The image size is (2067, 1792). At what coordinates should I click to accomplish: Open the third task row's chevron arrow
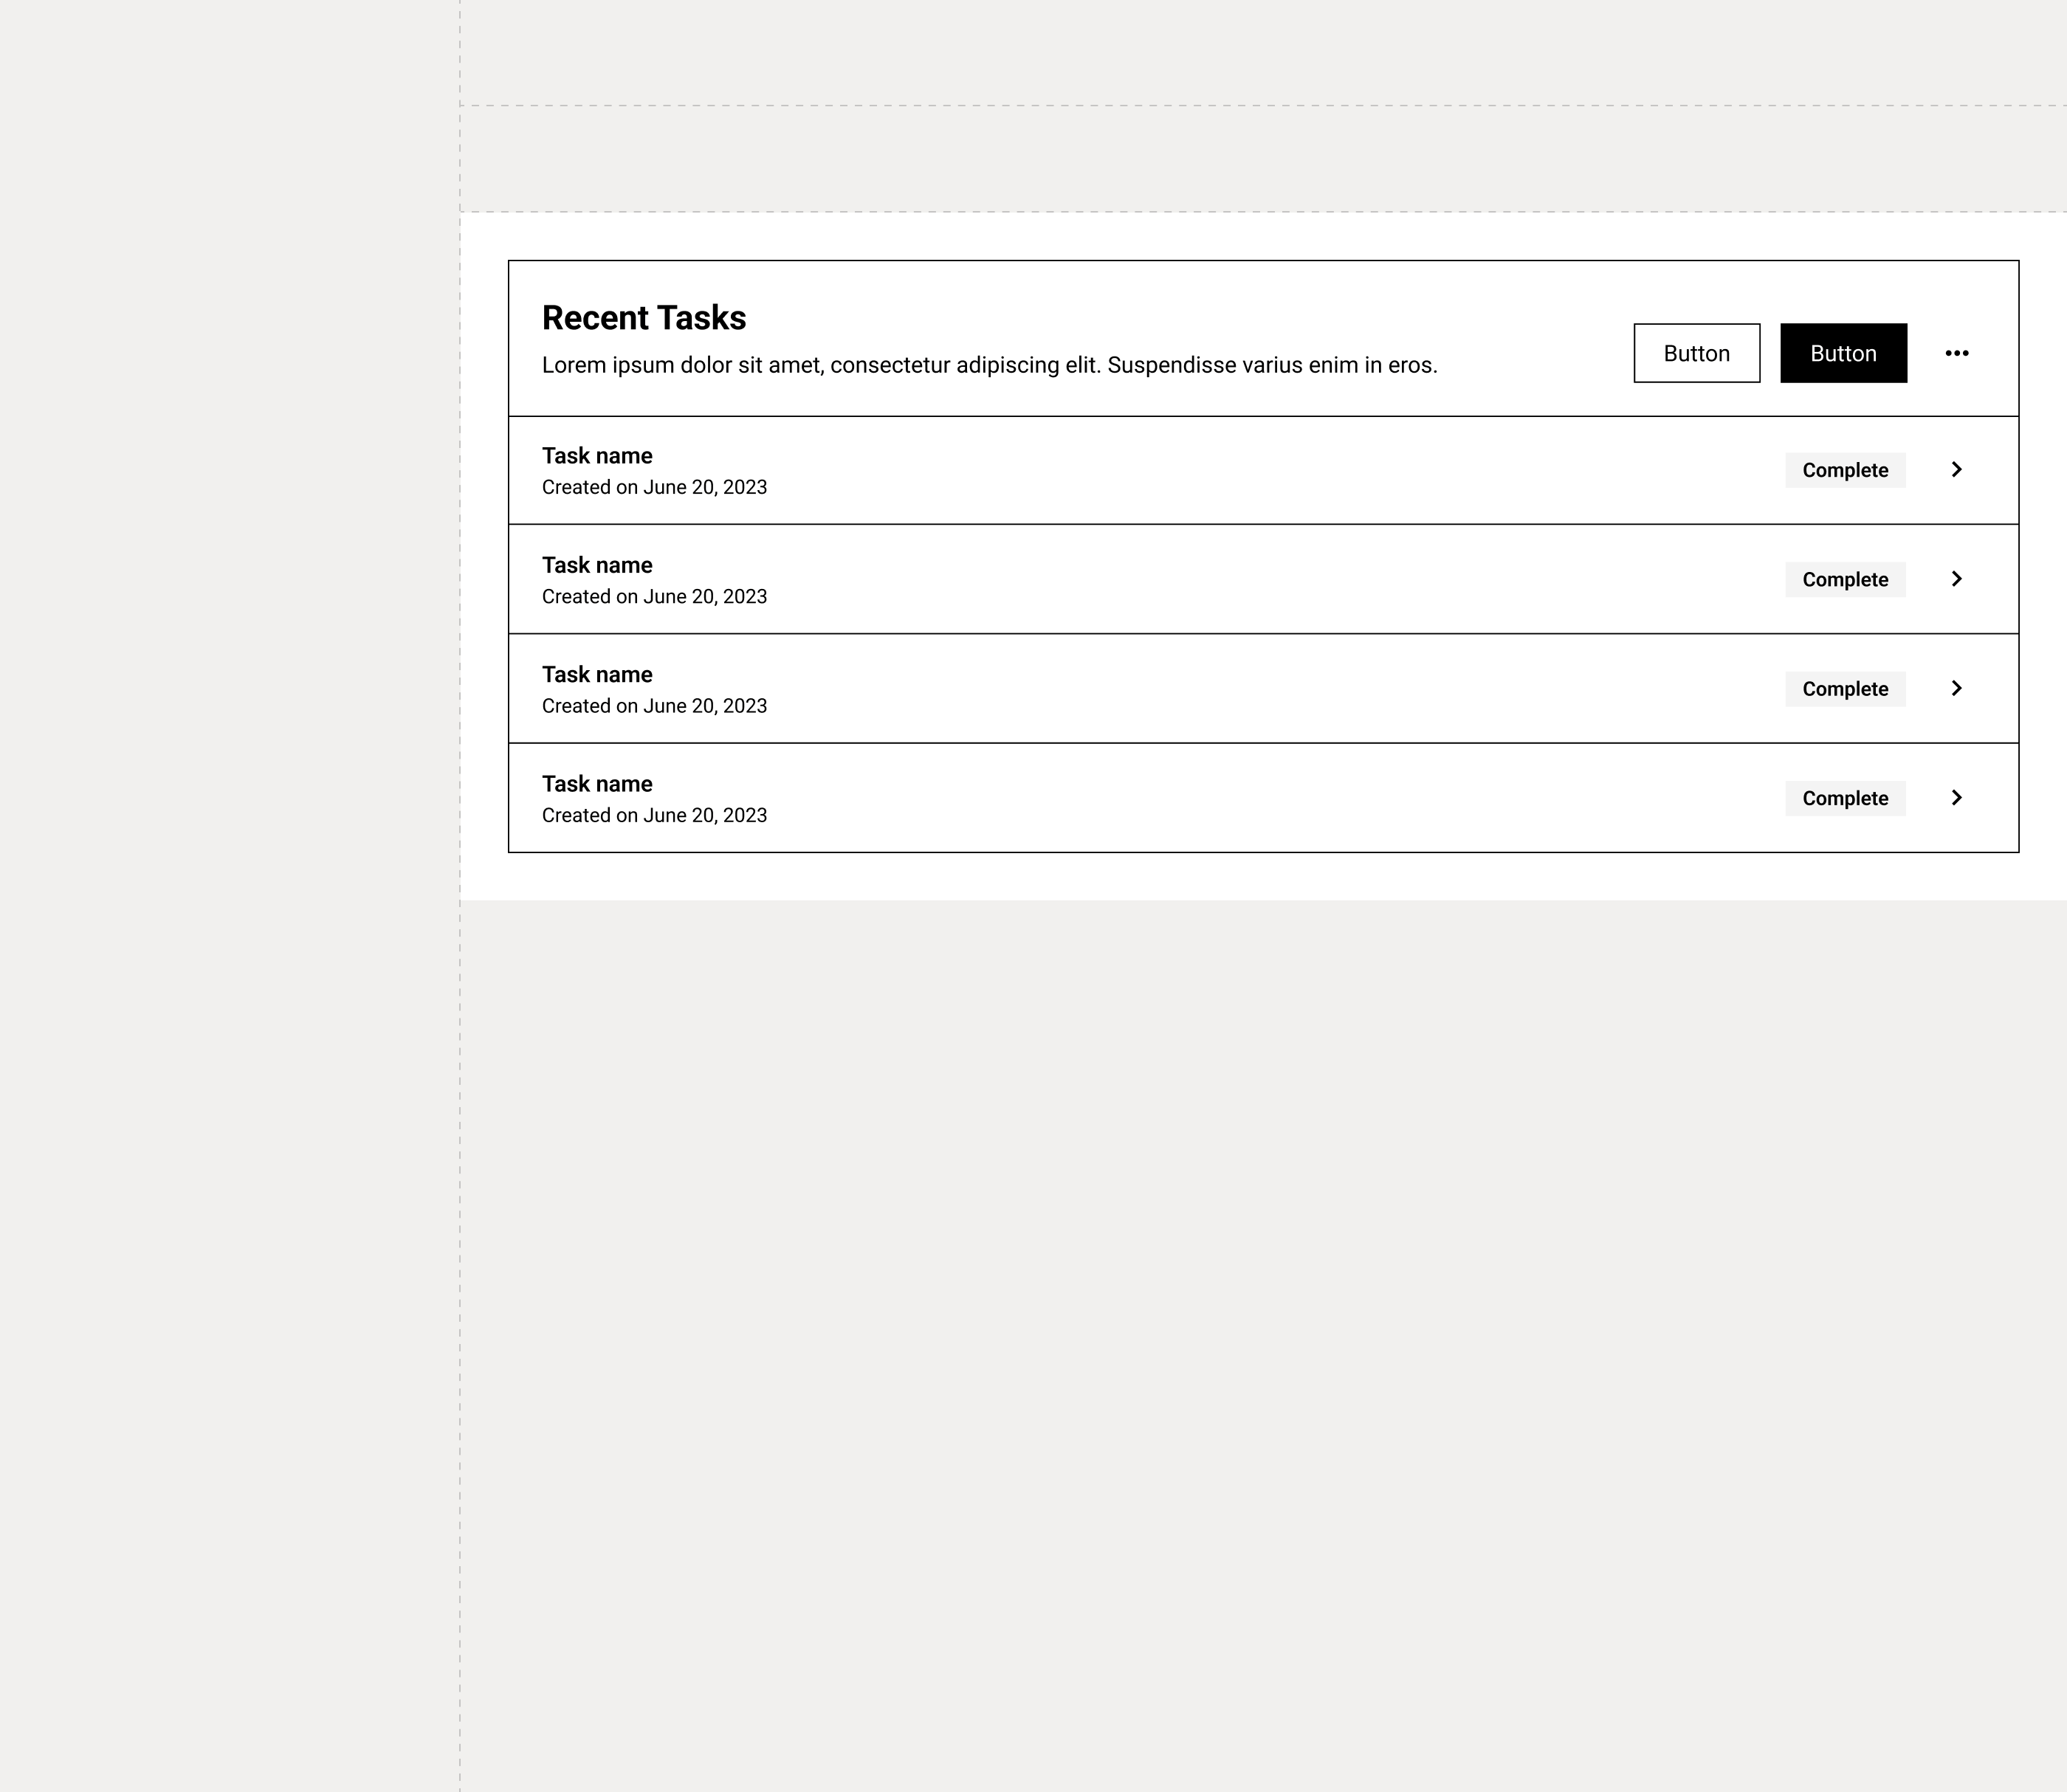[x=1957, y=688]
